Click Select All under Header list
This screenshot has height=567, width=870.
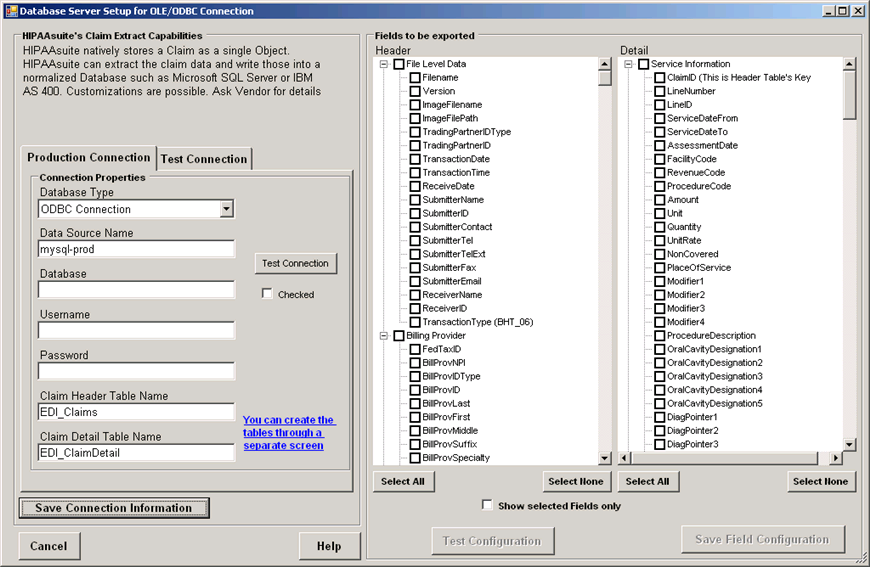[x=403, y=482]
